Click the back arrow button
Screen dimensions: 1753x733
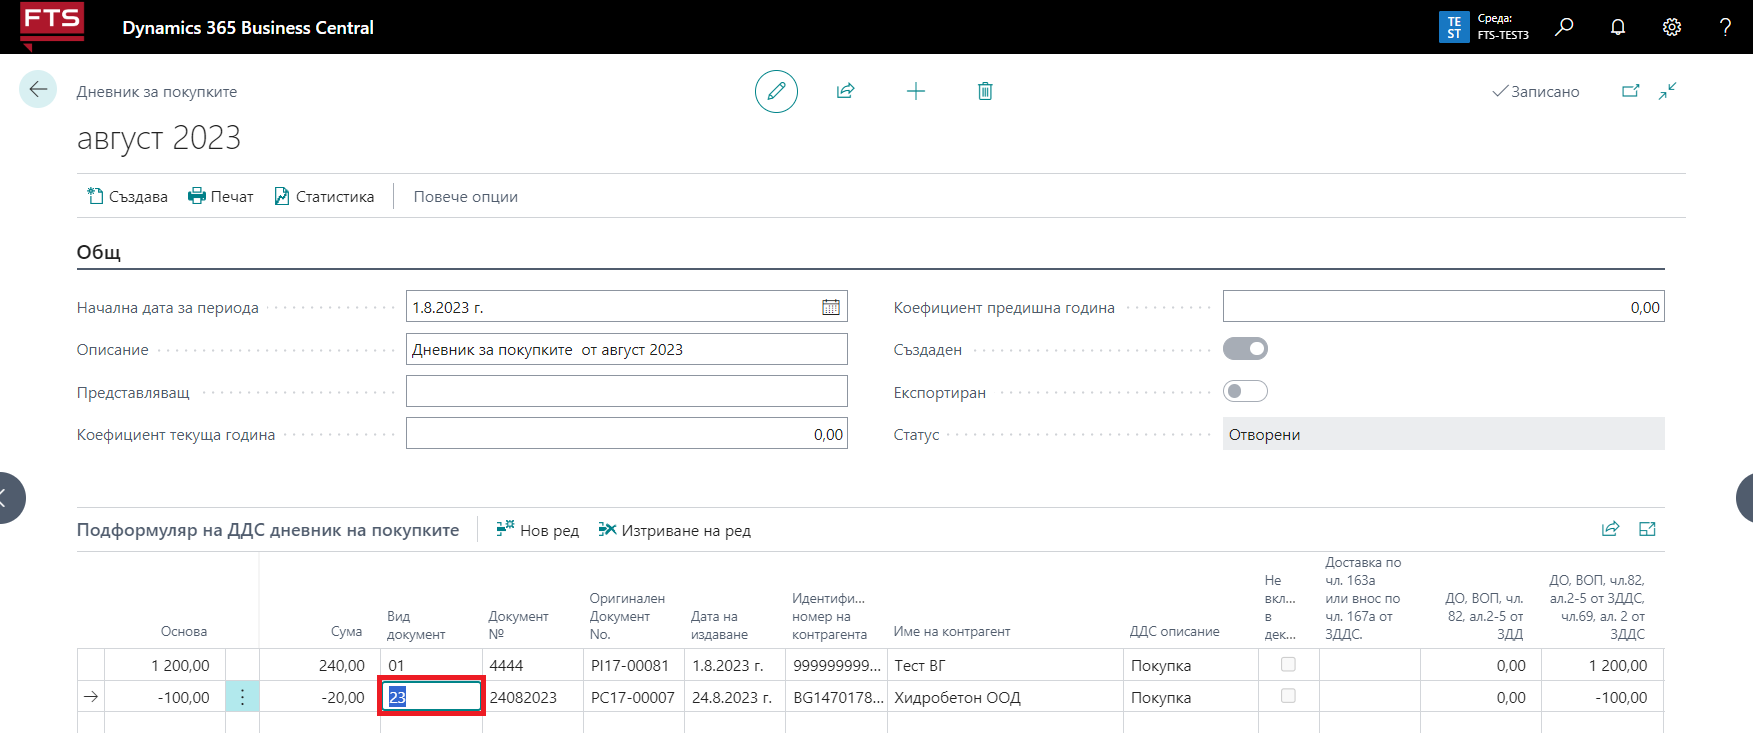pyautogui.click(x=38, y=90)
